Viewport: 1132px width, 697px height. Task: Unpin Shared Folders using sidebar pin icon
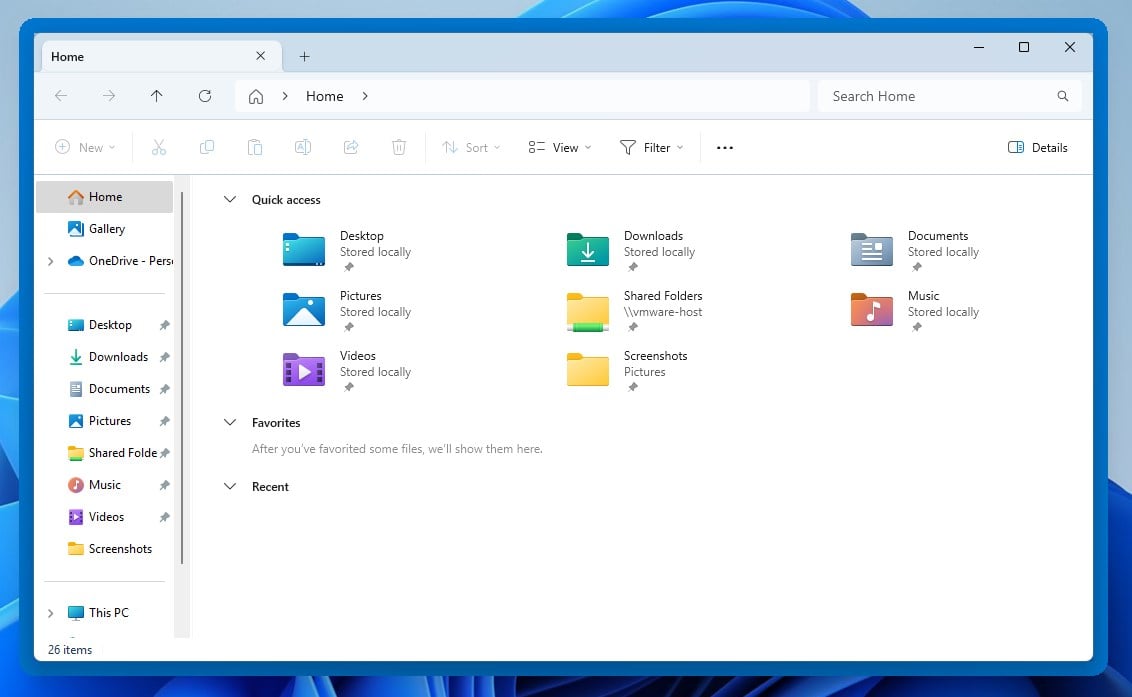(165, 453)
